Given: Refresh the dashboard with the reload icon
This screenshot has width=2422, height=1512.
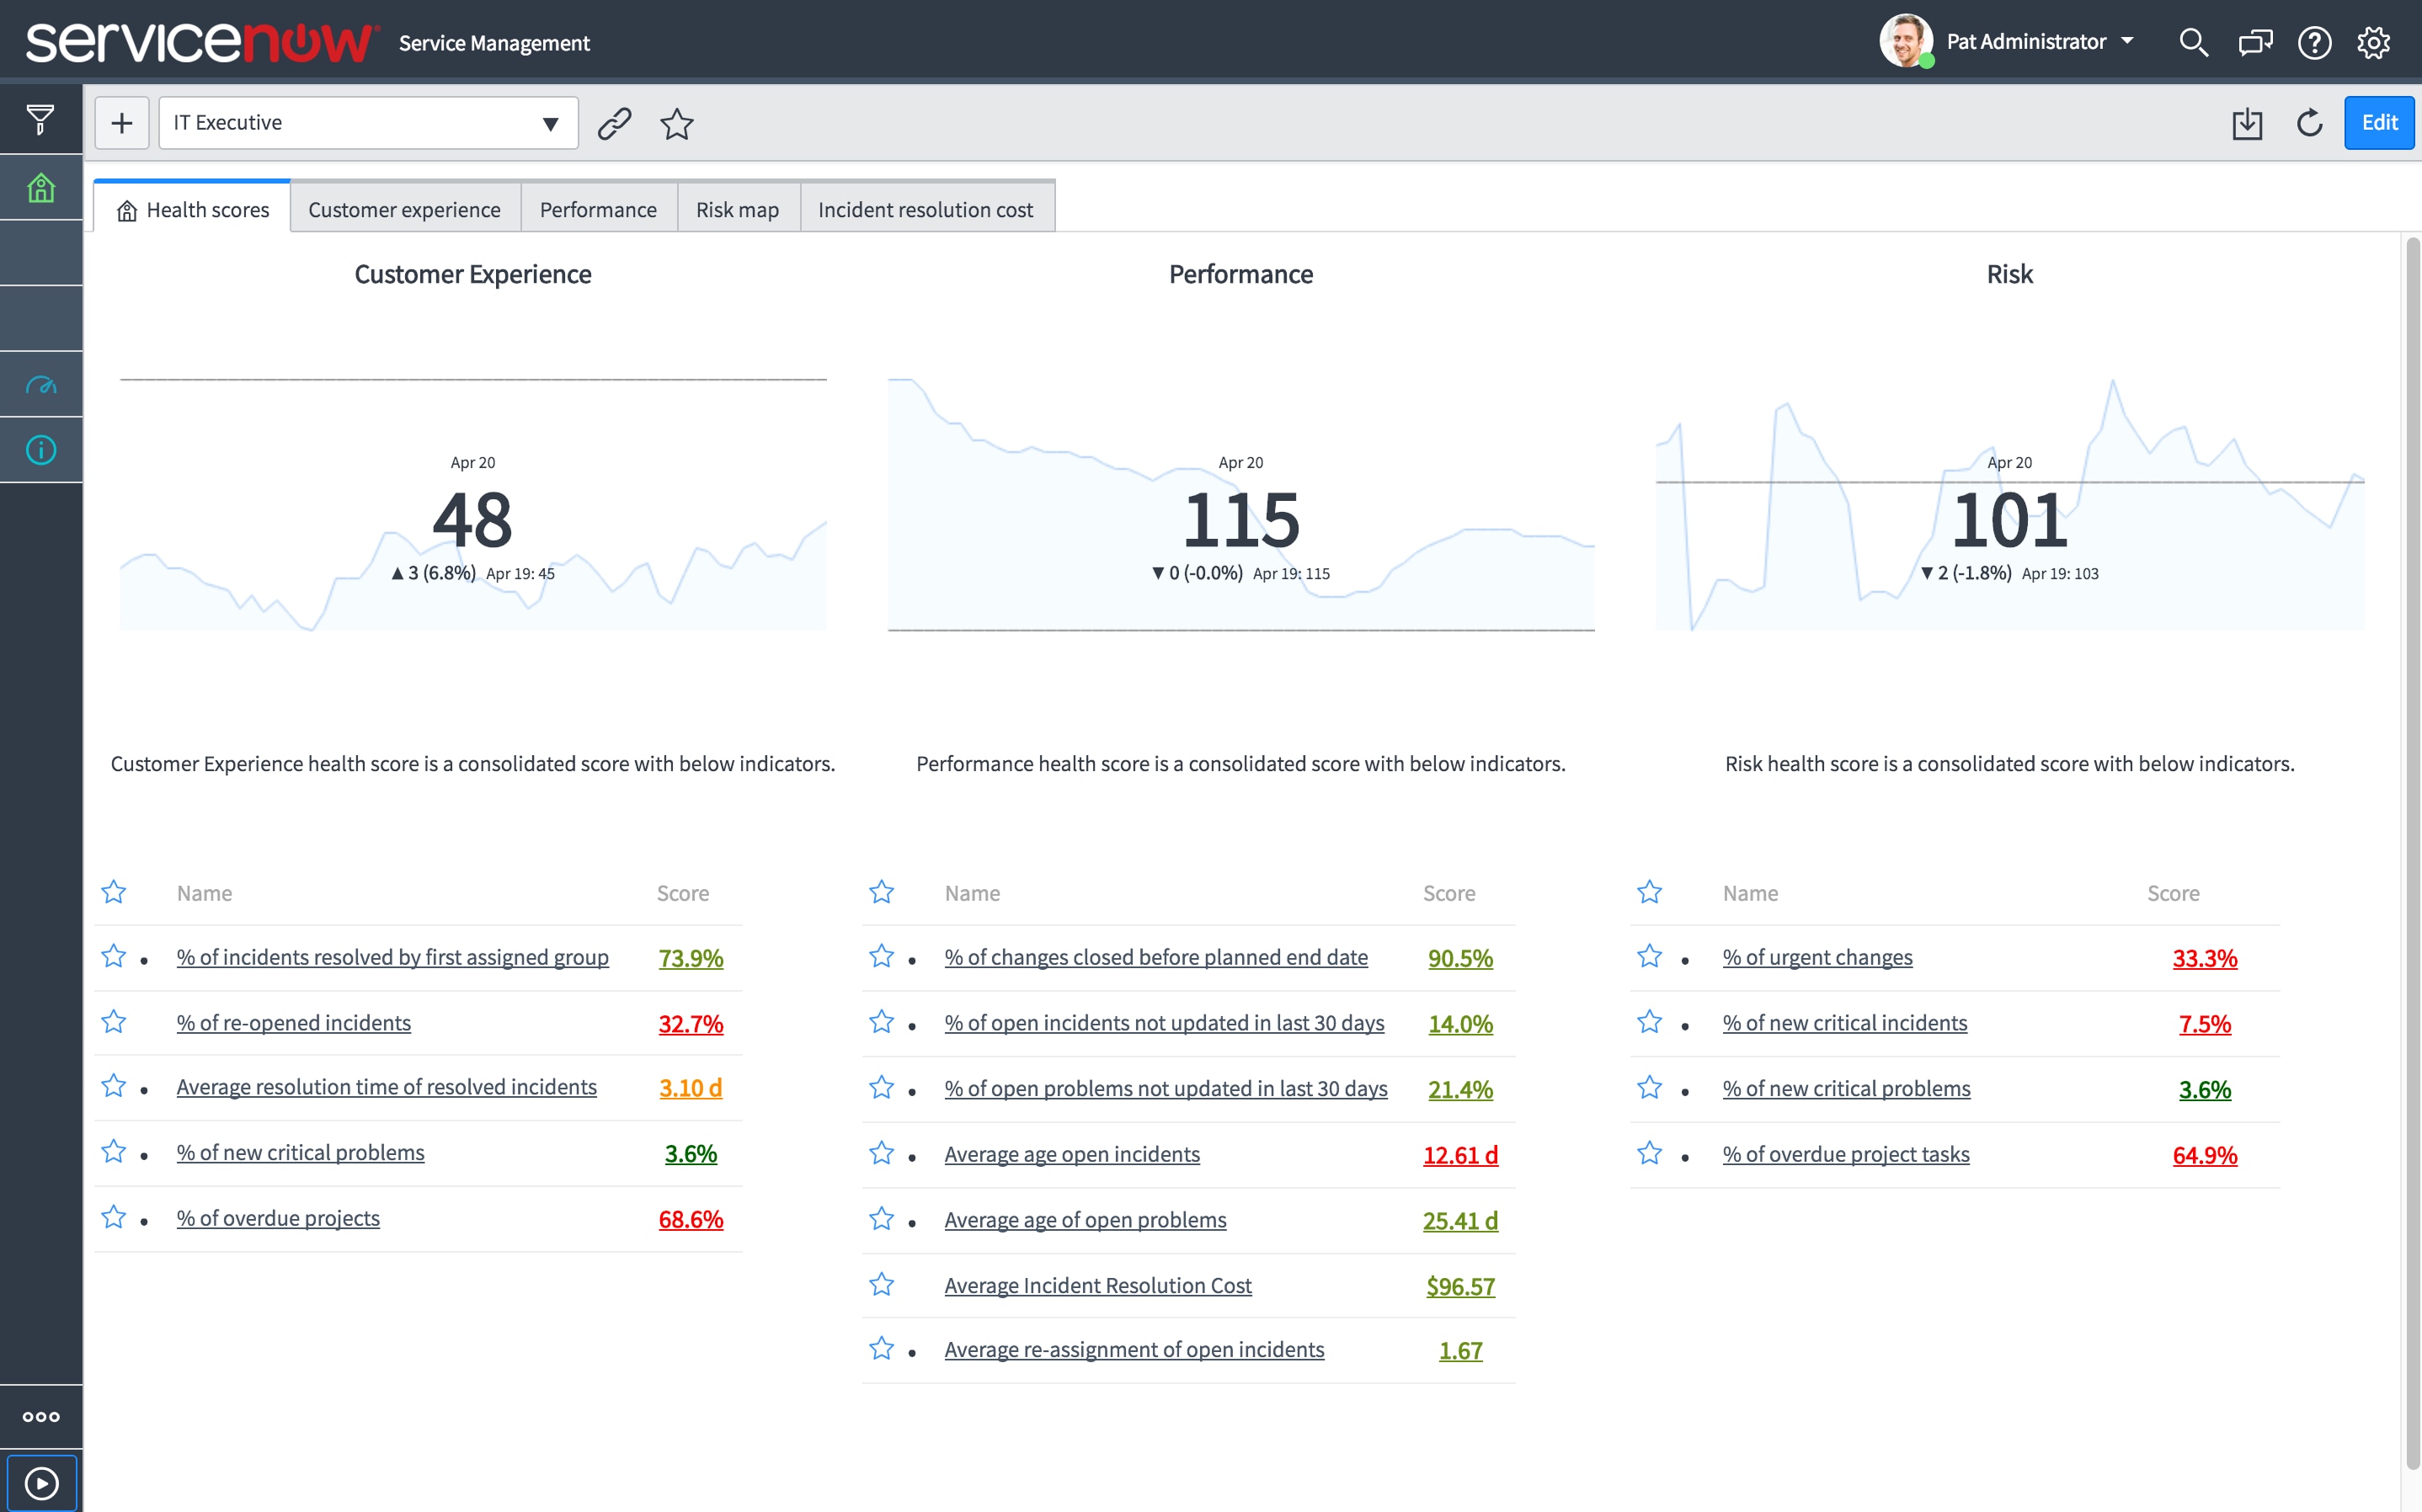Looking at the screenshot, I should [x=2310, y=123].
